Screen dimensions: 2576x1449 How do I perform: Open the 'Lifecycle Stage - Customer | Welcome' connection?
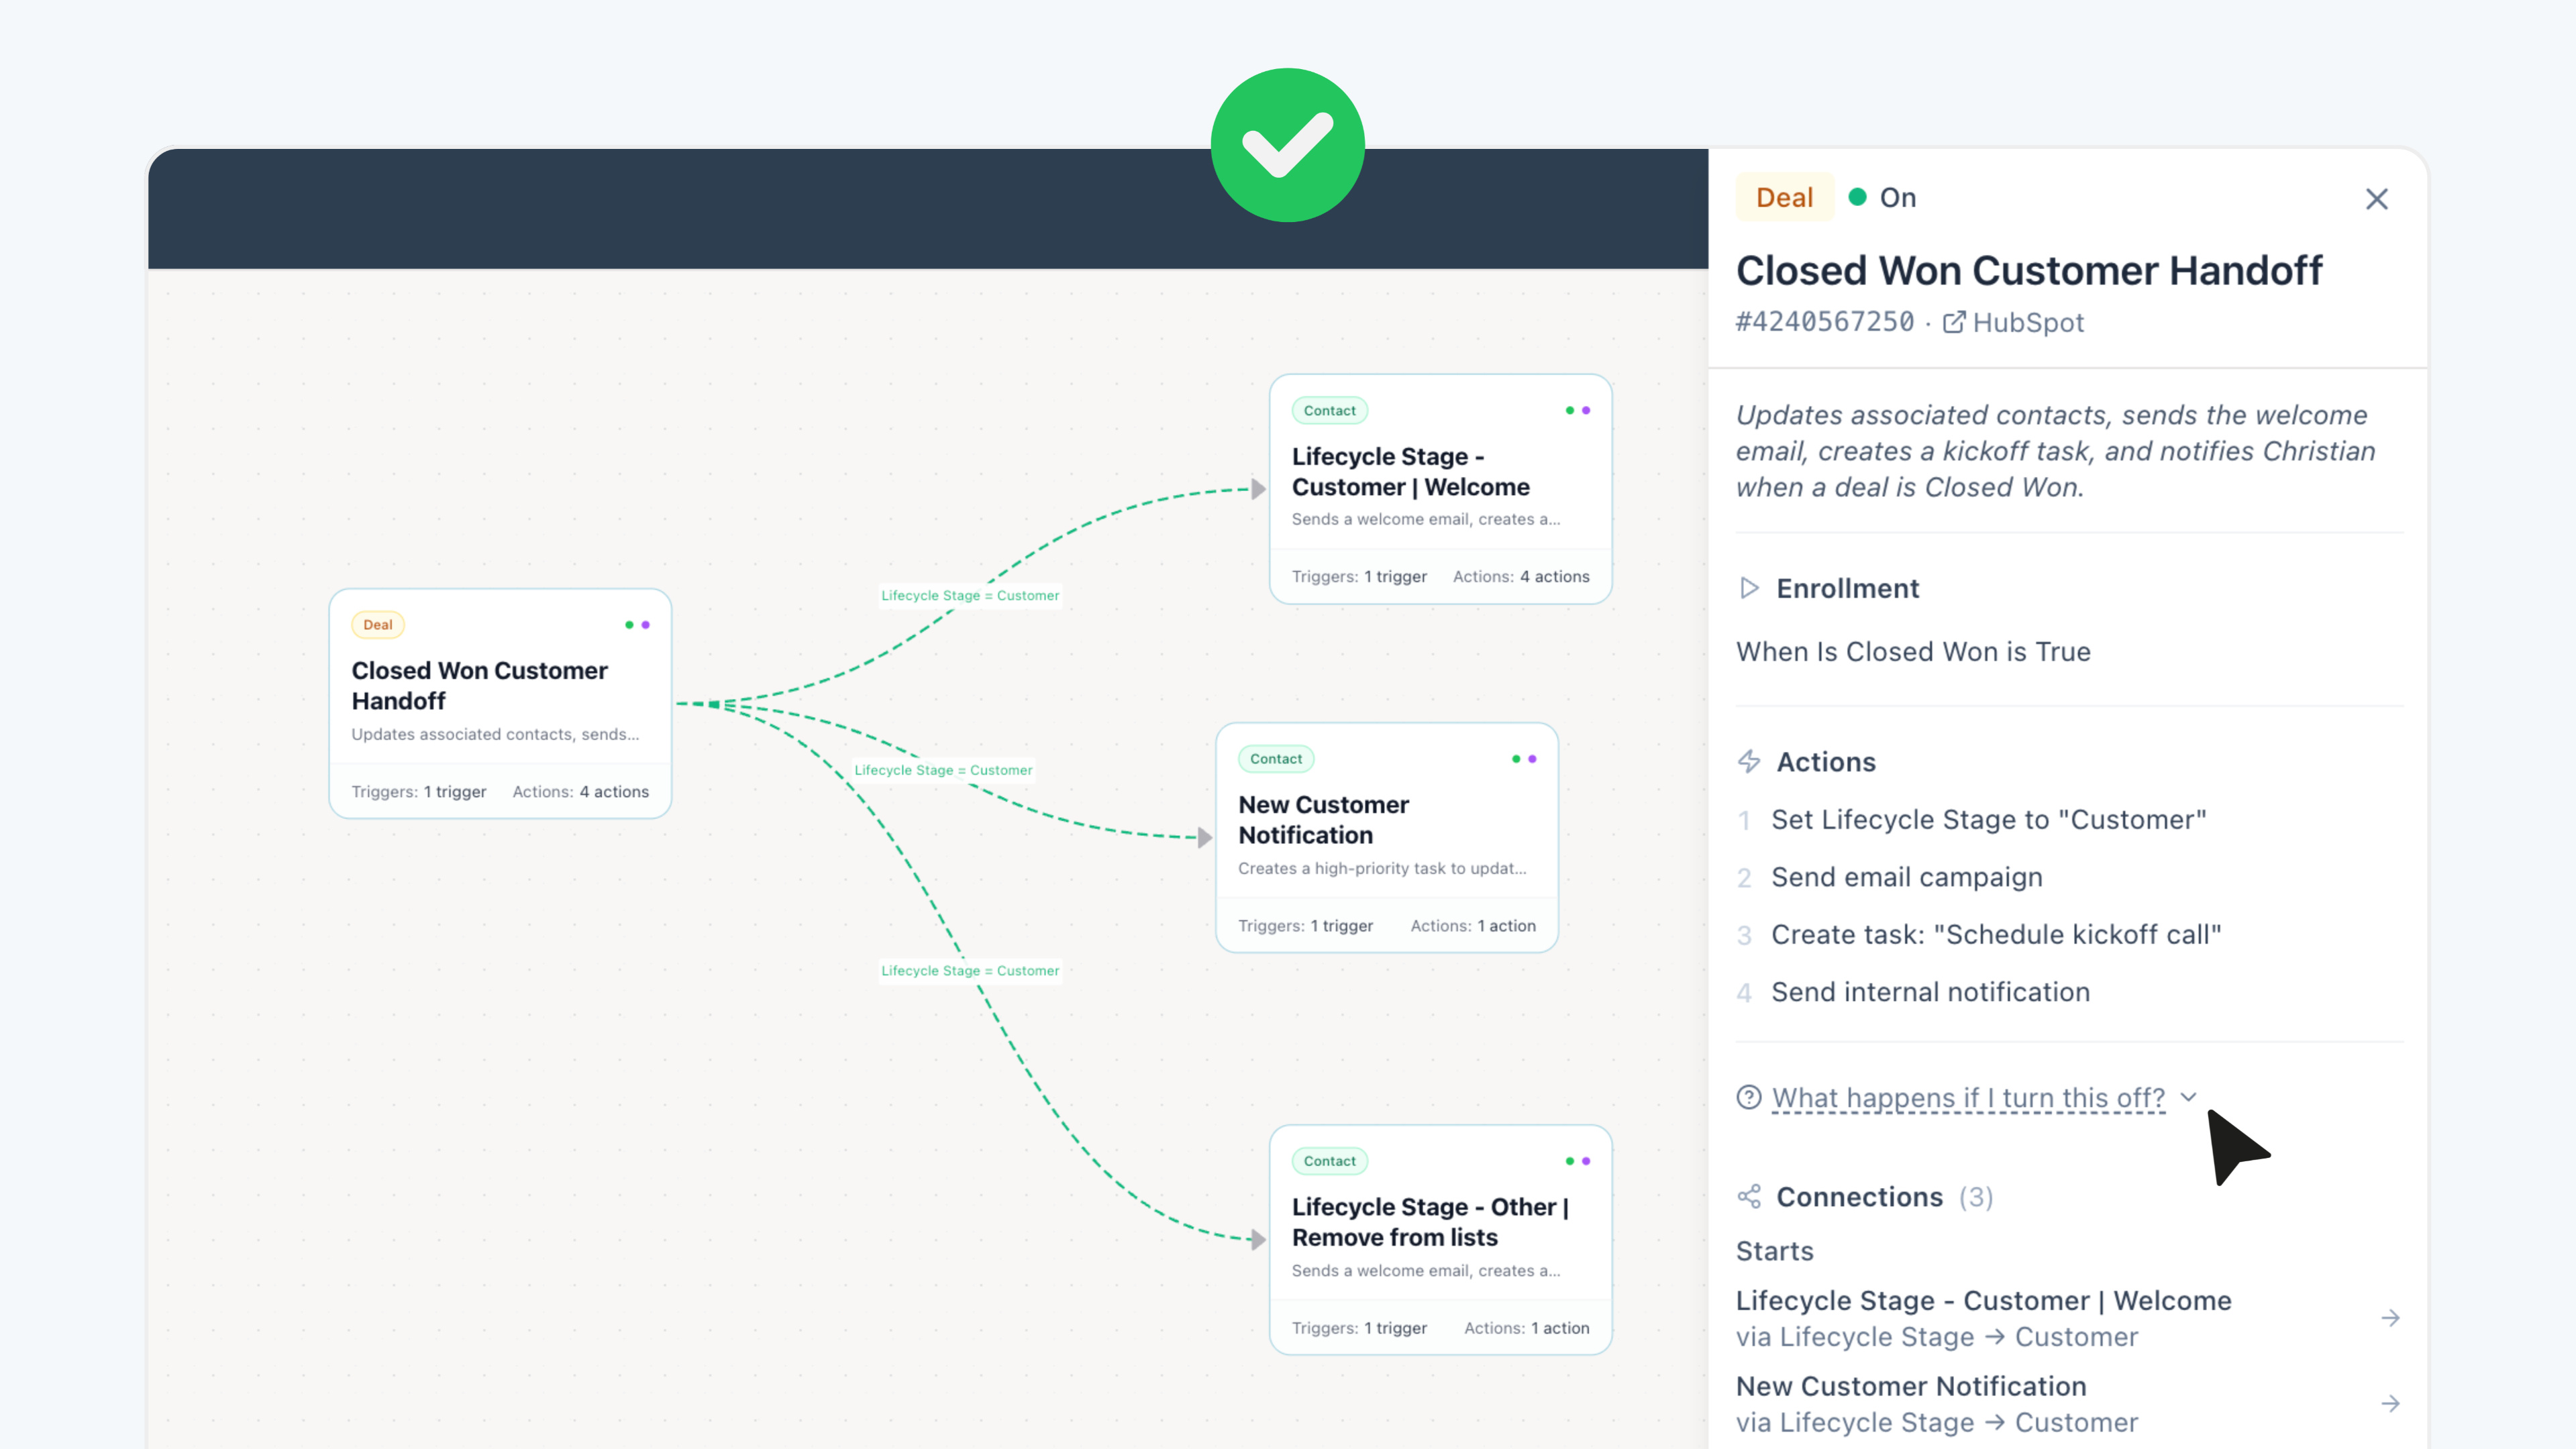click(2068, 1318)
